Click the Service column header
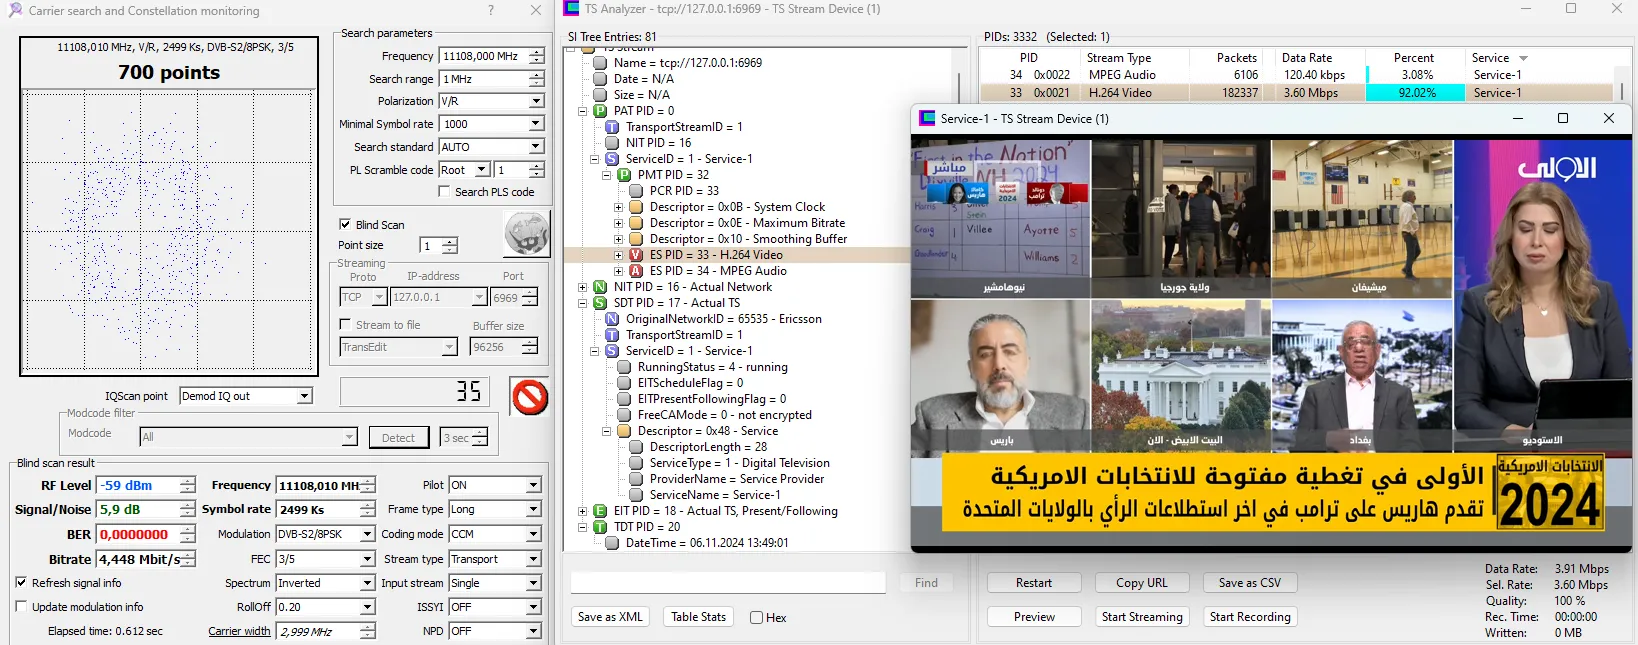Screen dimensions: 1638x645 (x=1490, y=58)
